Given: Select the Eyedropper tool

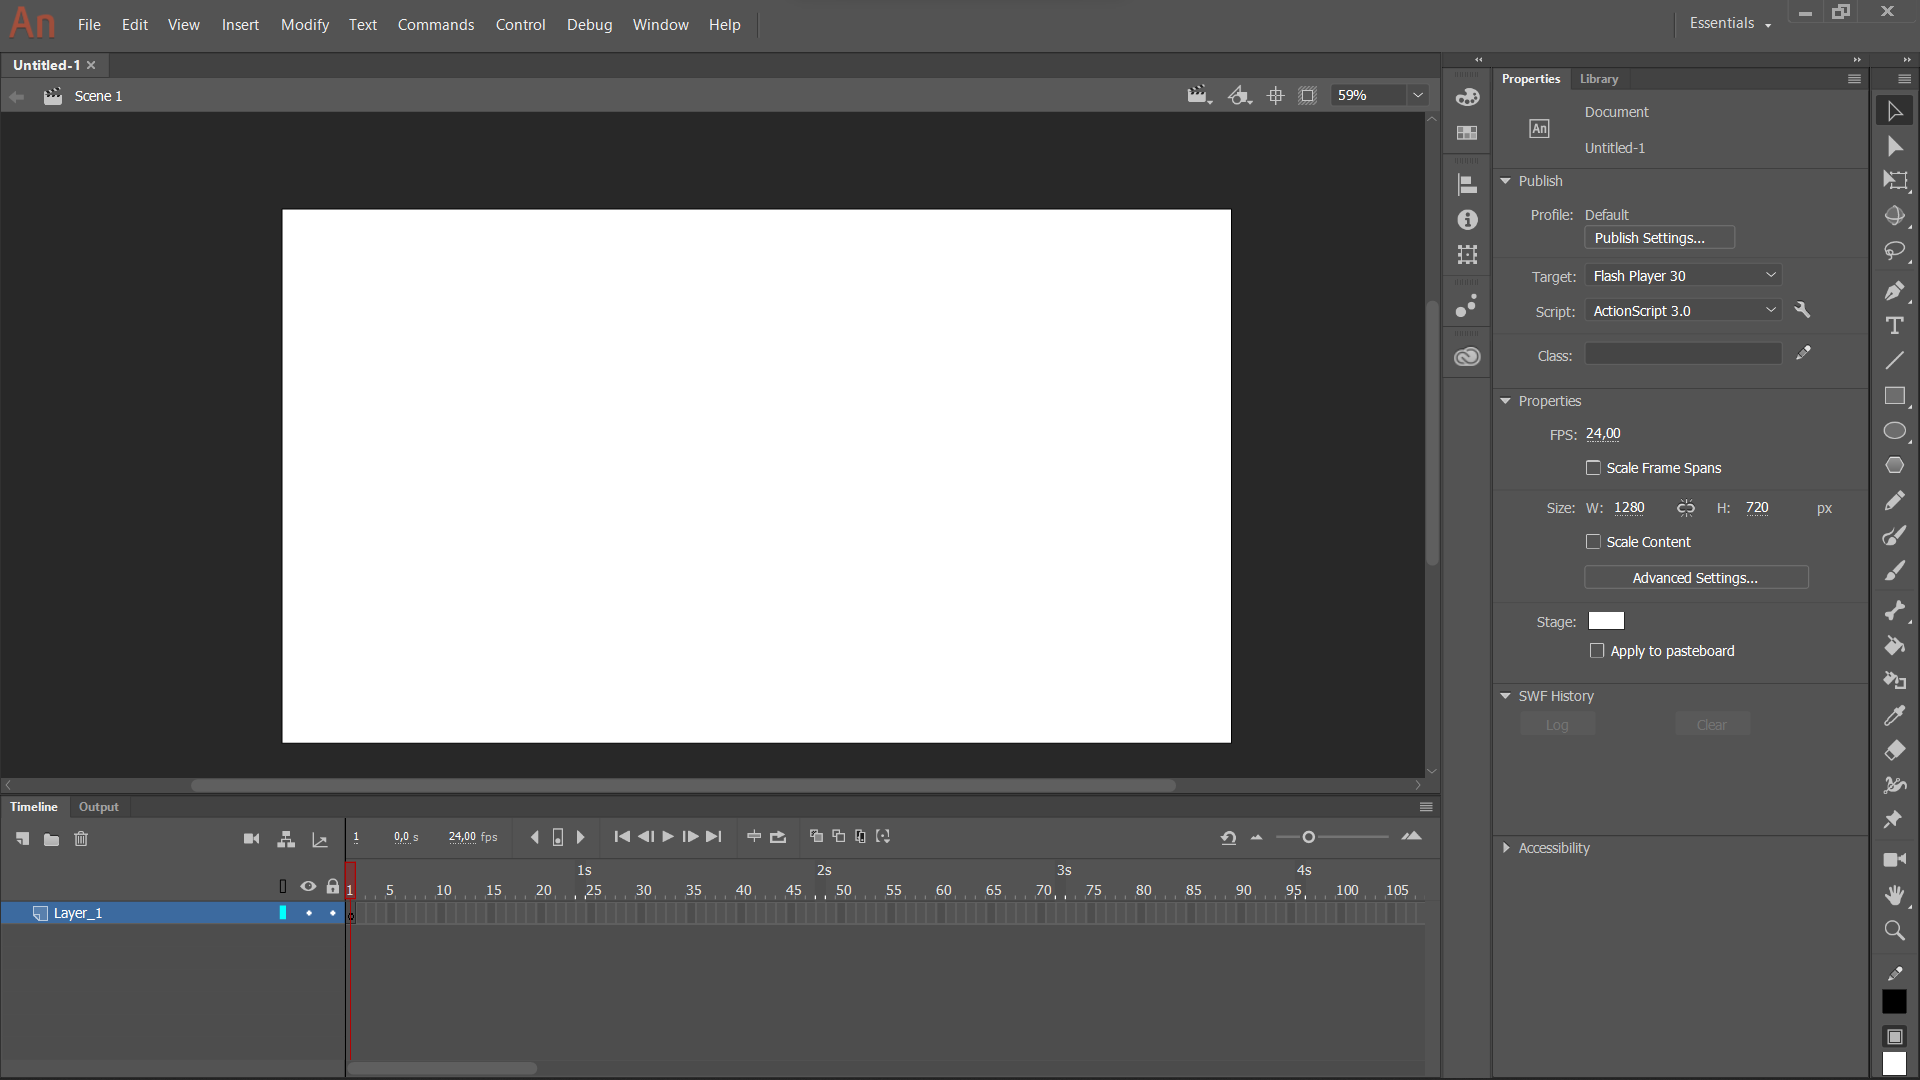Looking at the screenshot, I should tap(1894, 716).
